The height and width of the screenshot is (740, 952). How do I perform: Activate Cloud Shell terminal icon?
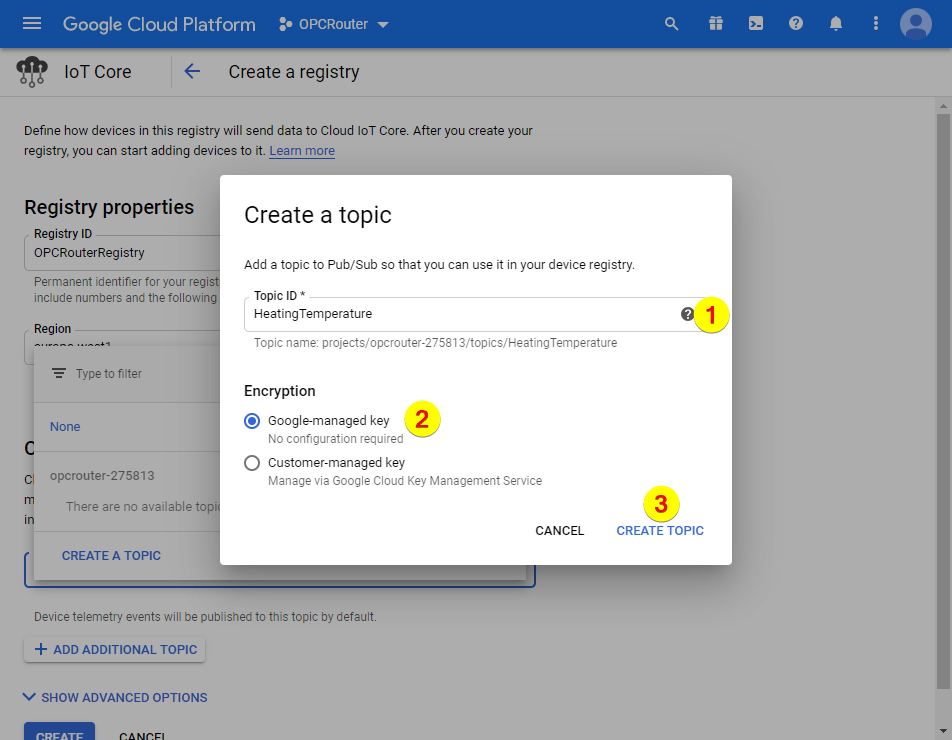tap(756, 24)
